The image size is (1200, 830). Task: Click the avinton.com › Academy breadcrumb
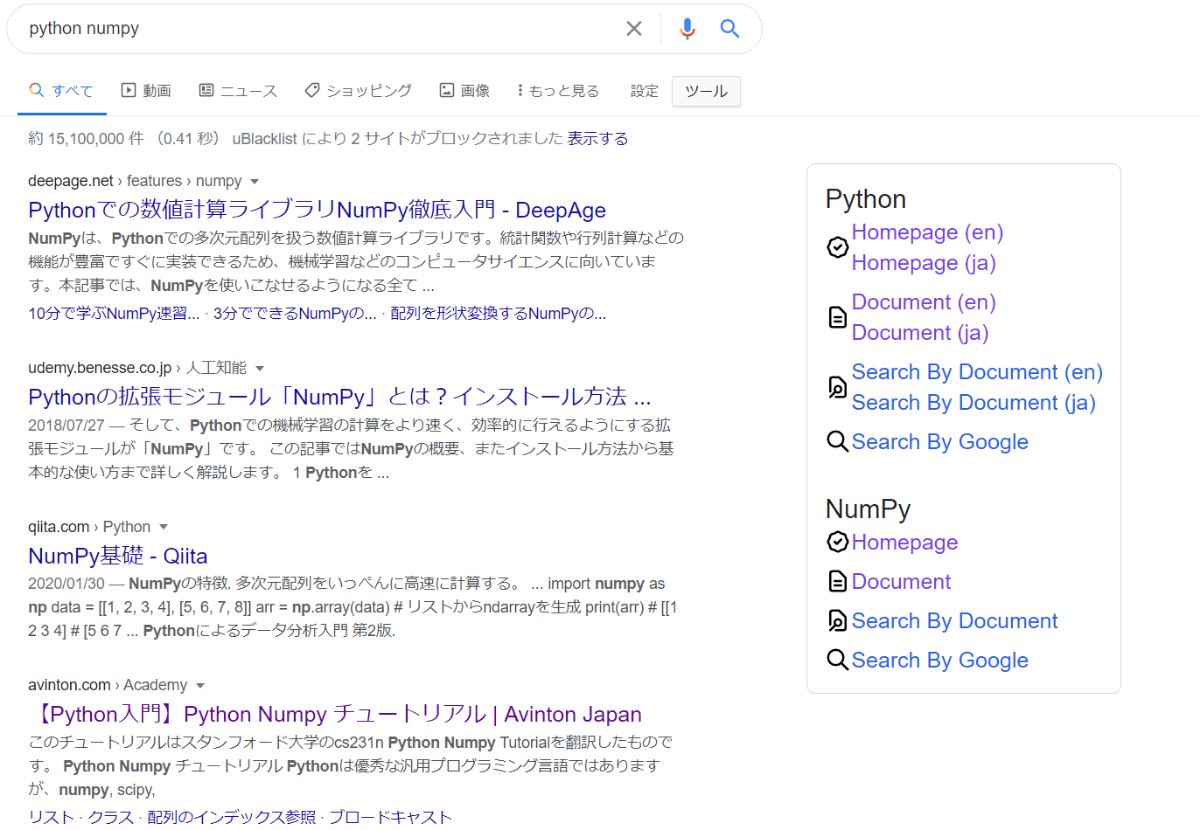click(x=108, y=685)
